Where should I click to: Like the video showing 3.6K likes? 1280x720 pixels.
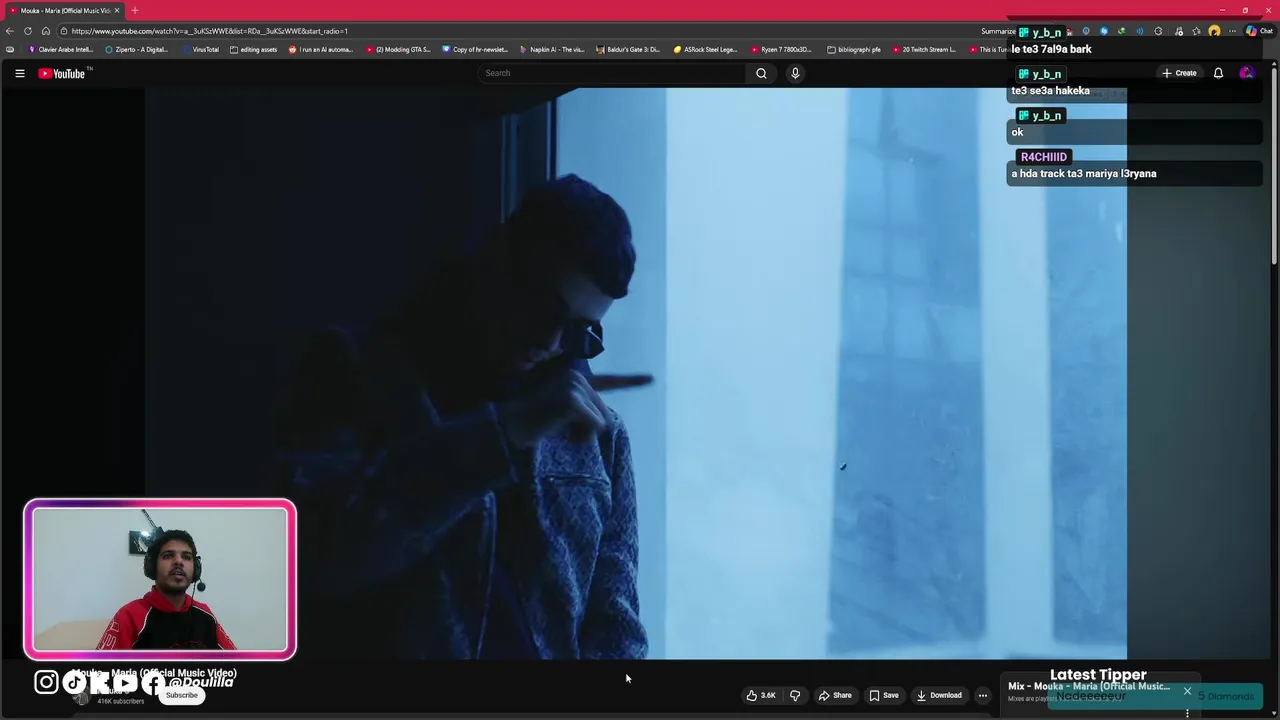click(x=761, y=695)
